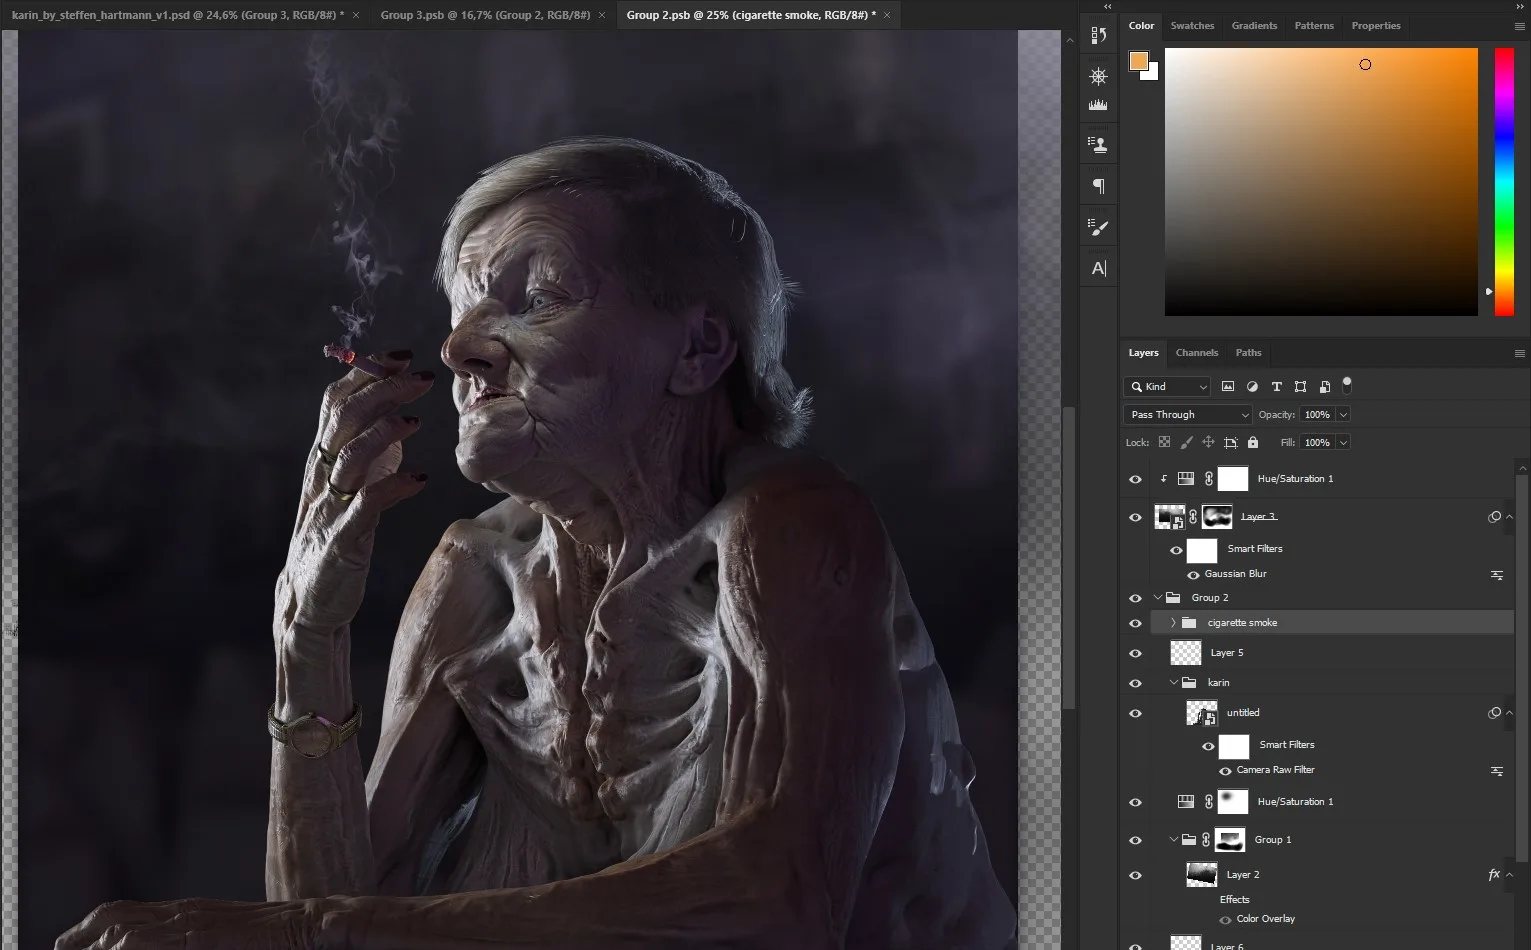1531x950 pixels.
Task: Switch to the Channels tab
Action: 1196,353
